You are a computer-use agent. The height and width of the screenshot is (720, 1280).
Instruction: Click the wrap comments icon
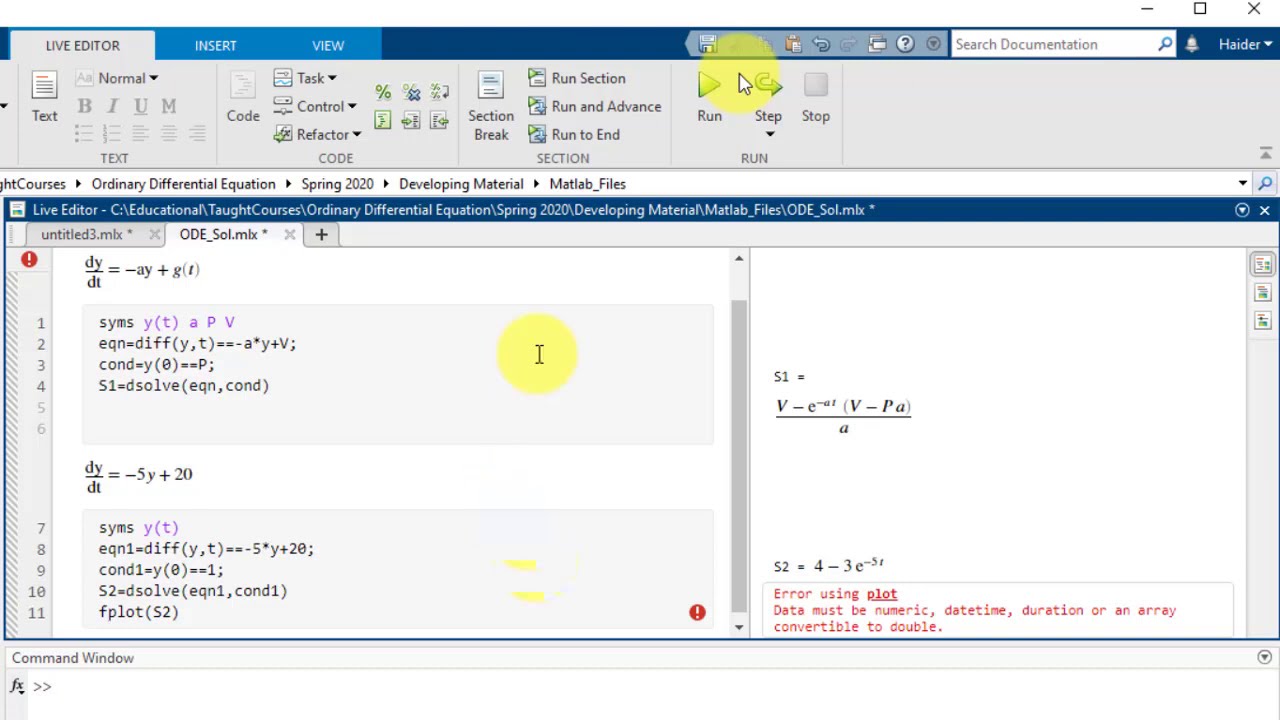[x=439, y=92]
